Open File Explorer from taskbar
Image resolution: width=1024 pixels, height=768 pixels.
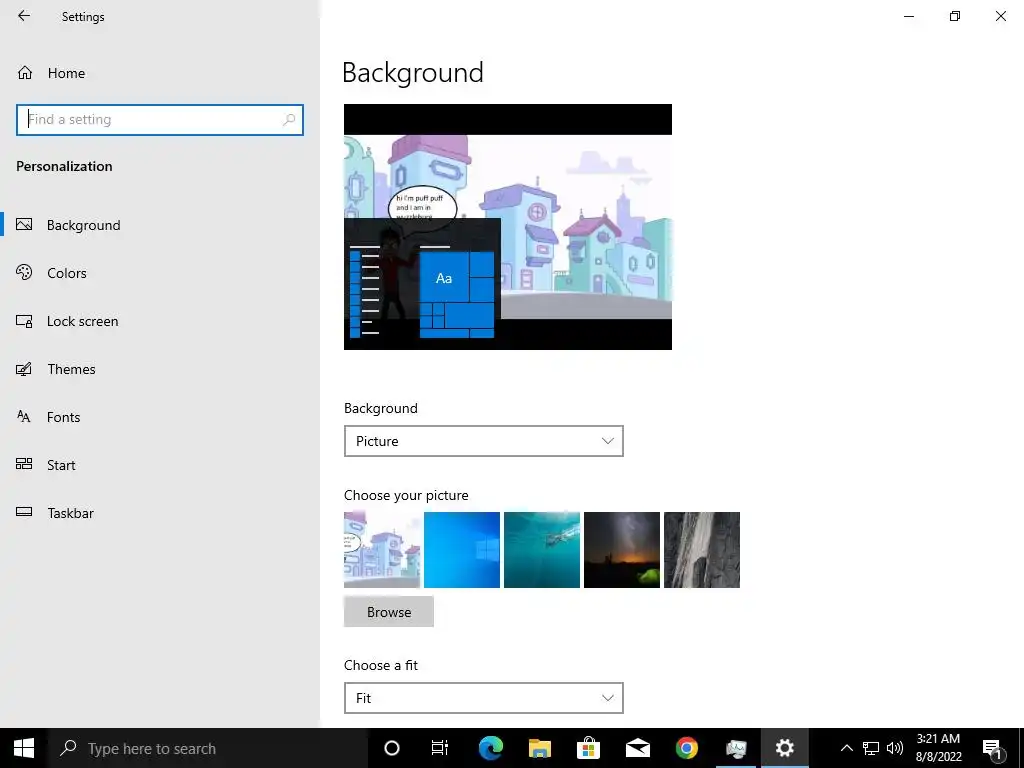[x=540, y=748]
